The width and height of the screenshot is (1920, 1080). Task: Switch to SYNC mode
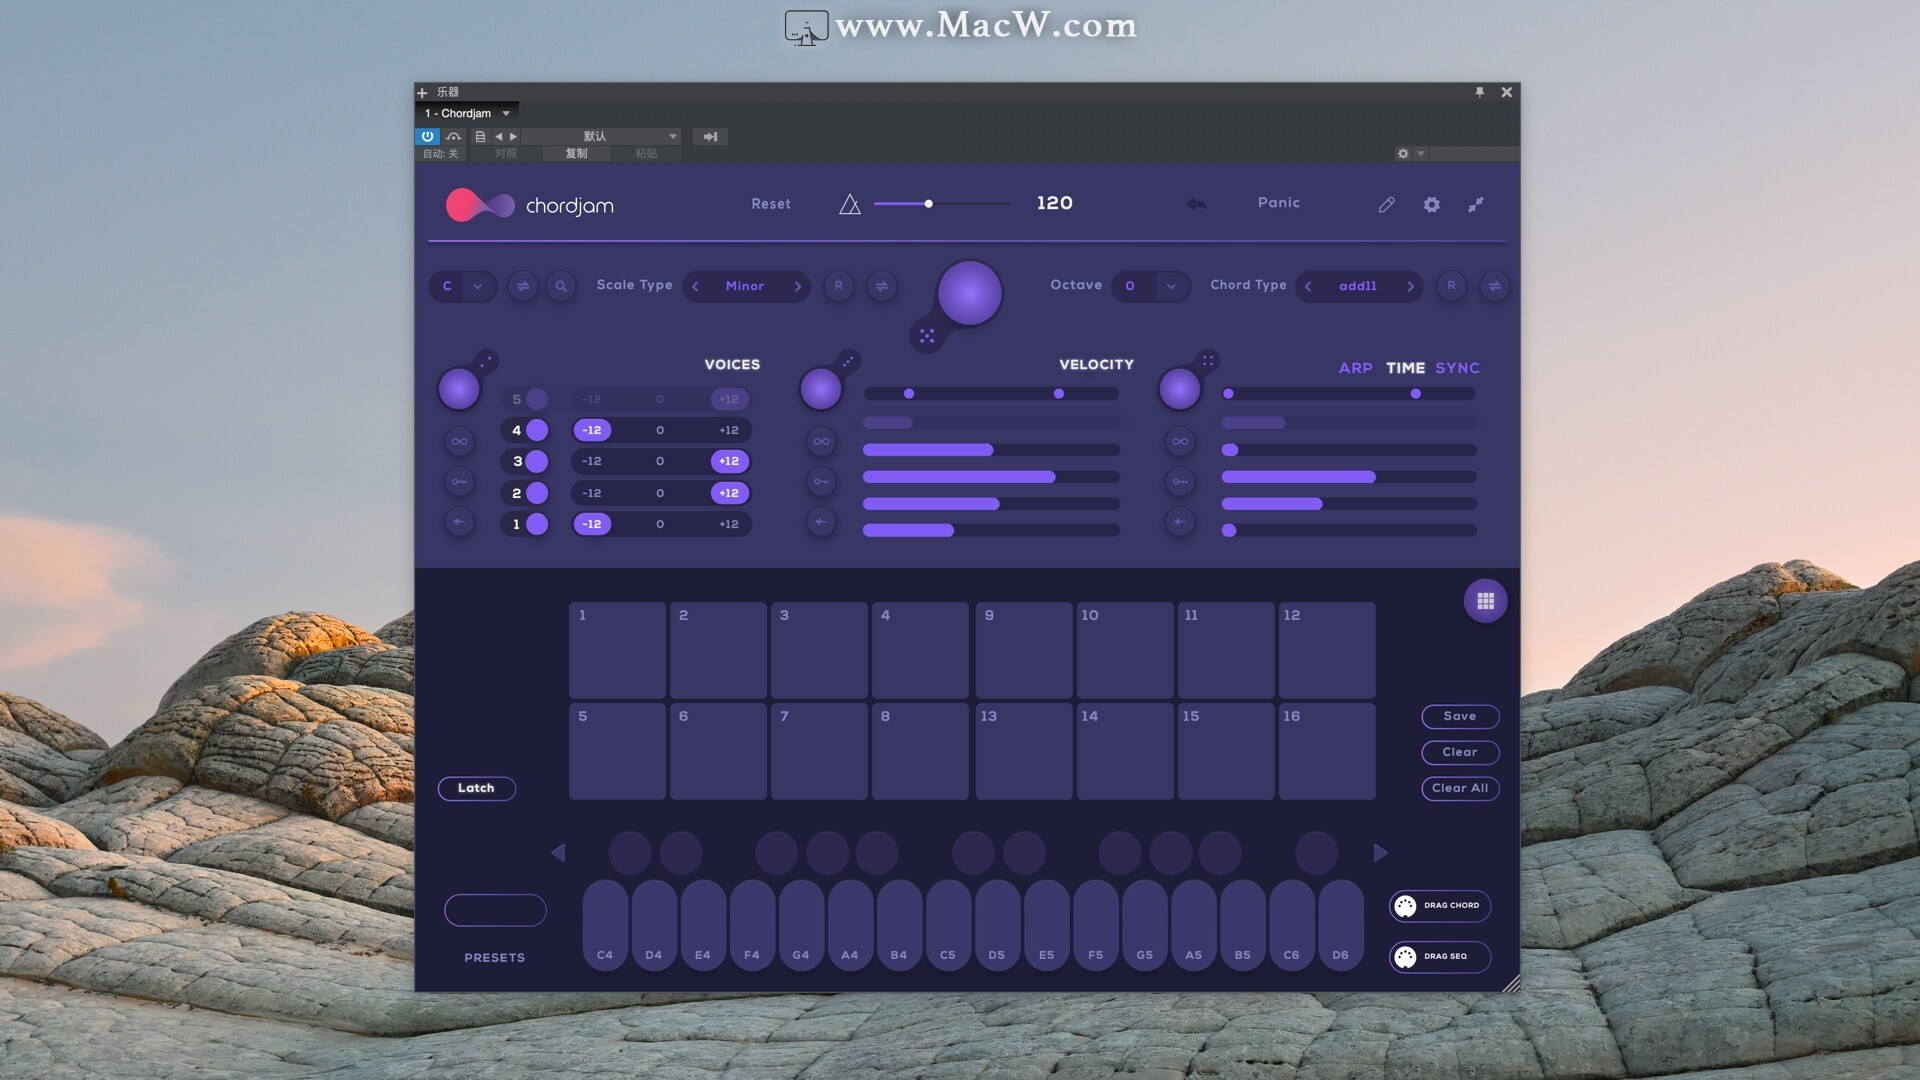pos(1457,368)
